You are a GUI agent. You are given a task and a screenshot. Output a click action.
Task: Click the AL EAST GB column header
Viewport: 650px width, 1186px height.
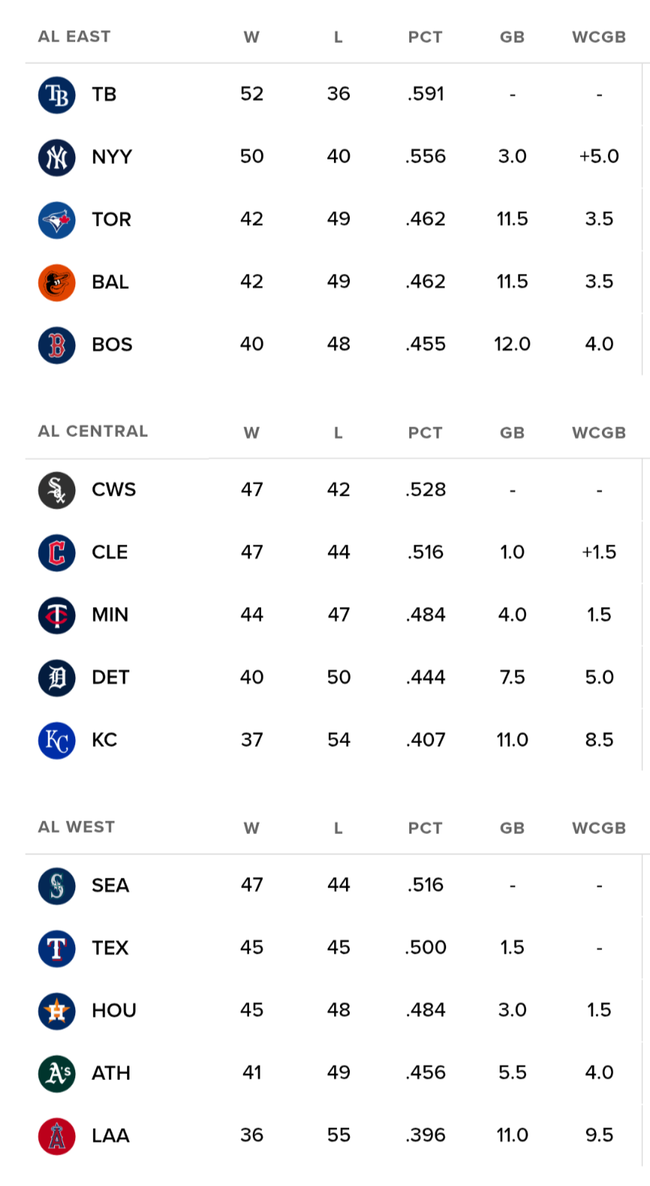click(512, 37)
